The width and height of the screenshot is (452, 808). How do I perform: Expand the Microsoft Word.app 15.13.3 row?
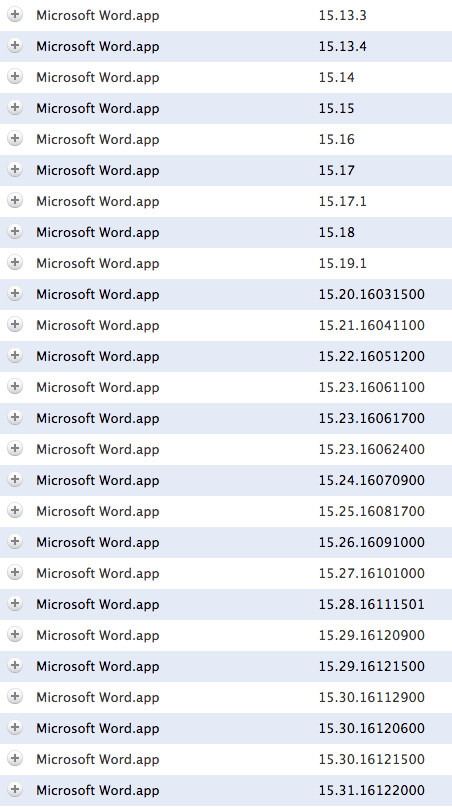15,14
